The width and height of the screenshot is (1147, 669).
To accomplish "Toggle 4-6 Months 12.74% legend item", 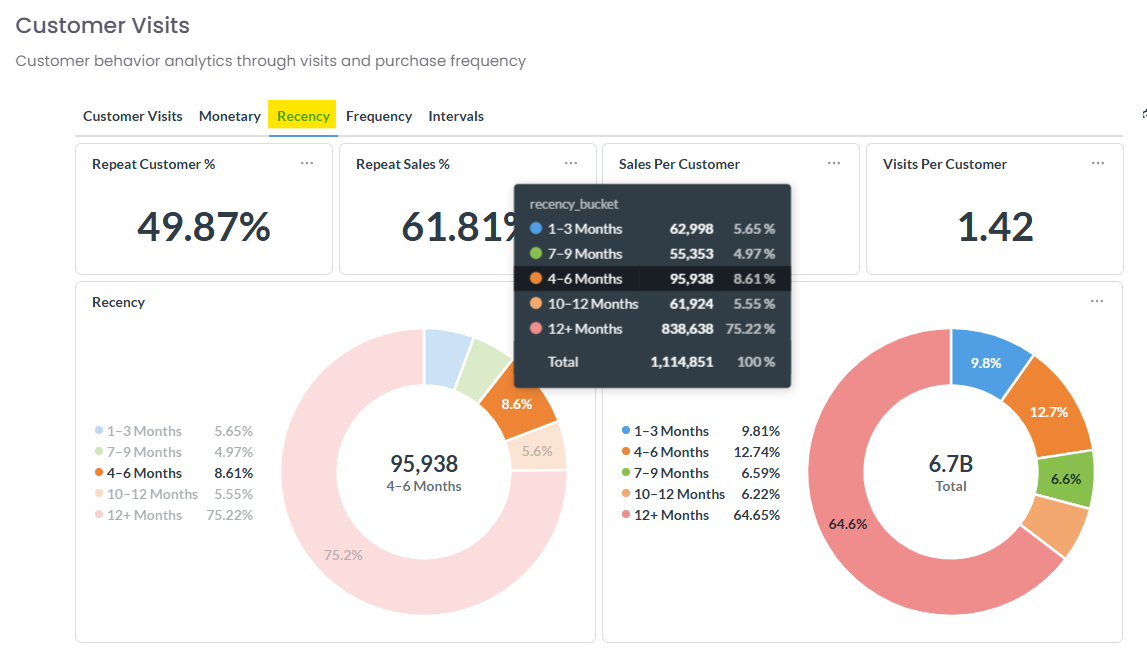I will click(x=701, y=453).
